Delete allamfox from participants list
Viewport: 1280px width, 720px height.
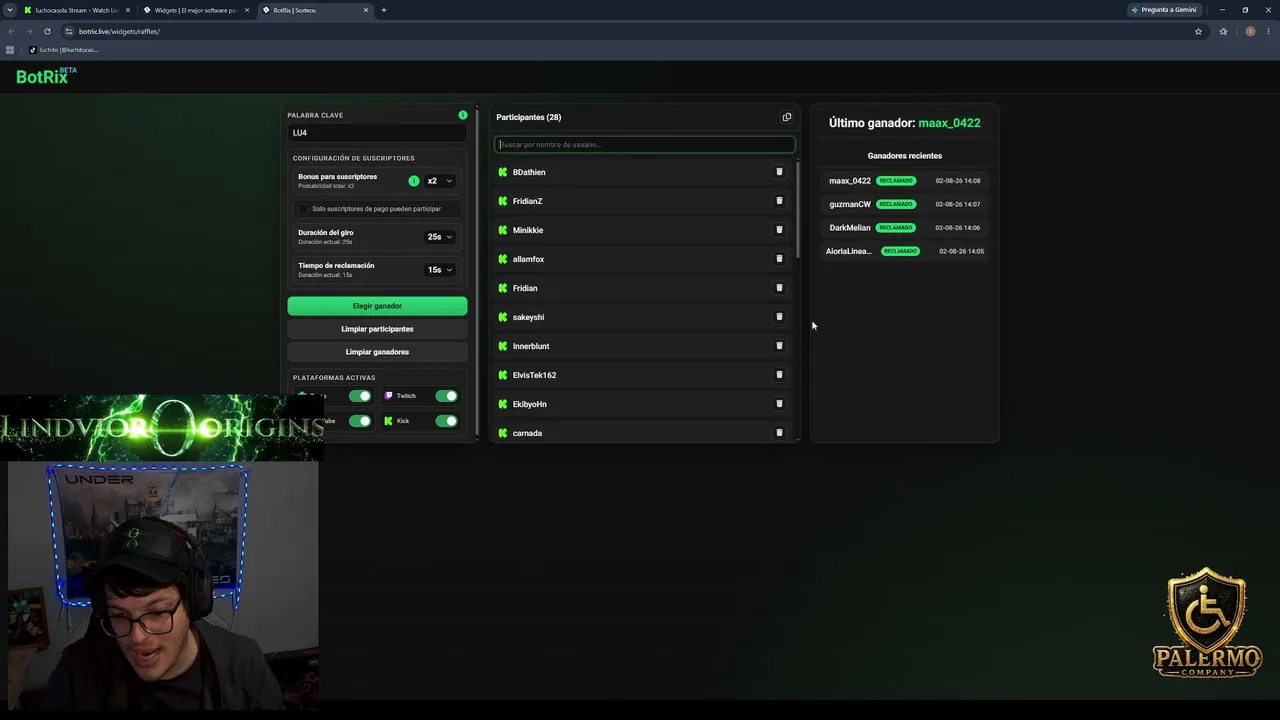779,259
